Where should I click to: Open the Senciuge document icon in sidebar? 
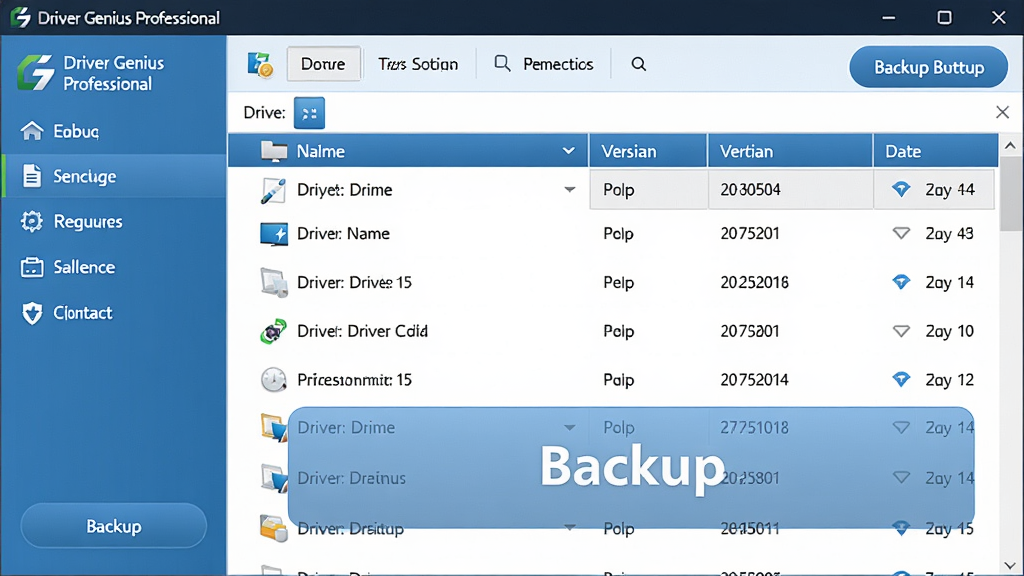pyautogui.click(x=31, y=176)
